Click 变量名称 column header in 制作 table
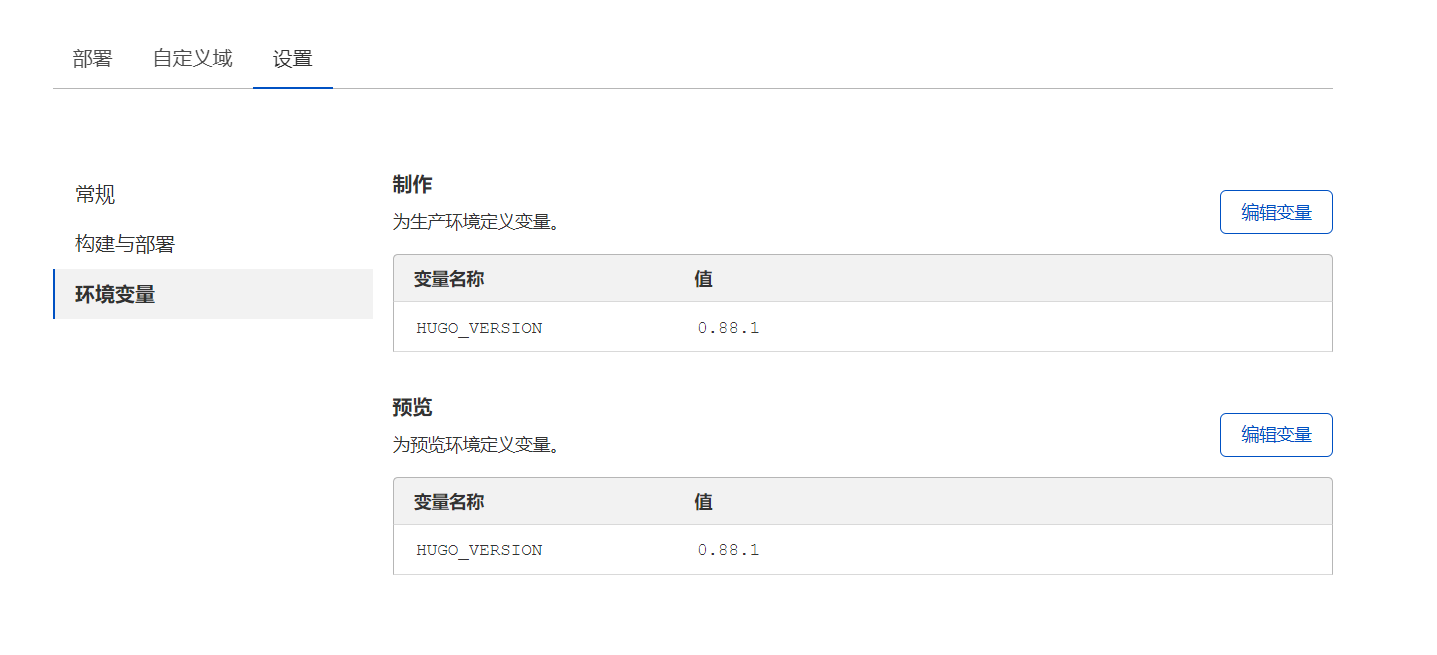The width and height of the screenshot is (1437, 655). coord(449,279)
